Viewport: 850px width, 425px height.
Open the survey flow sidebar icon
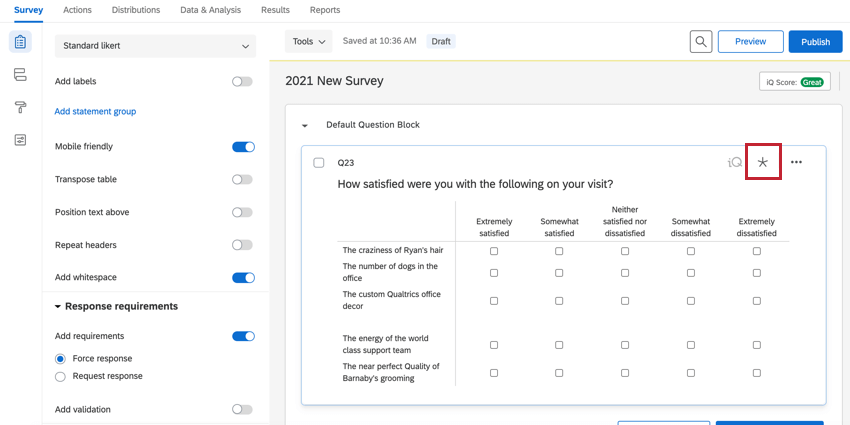pos(20,75)
